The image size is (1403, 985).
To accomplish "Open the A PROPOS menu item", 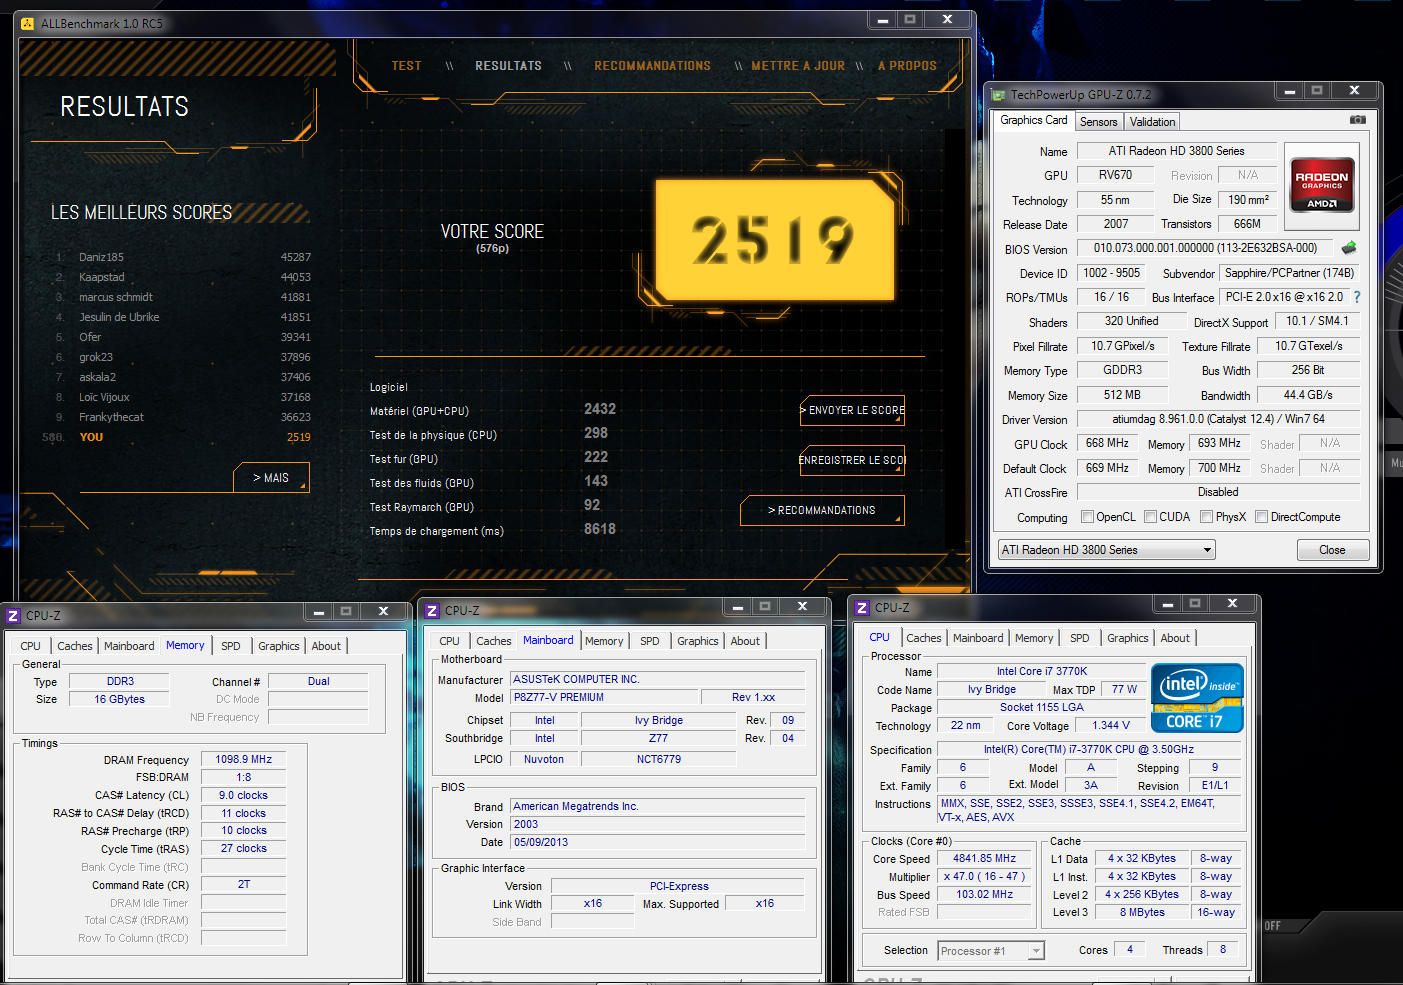I will pyautogui.click(x=907, y=66).
